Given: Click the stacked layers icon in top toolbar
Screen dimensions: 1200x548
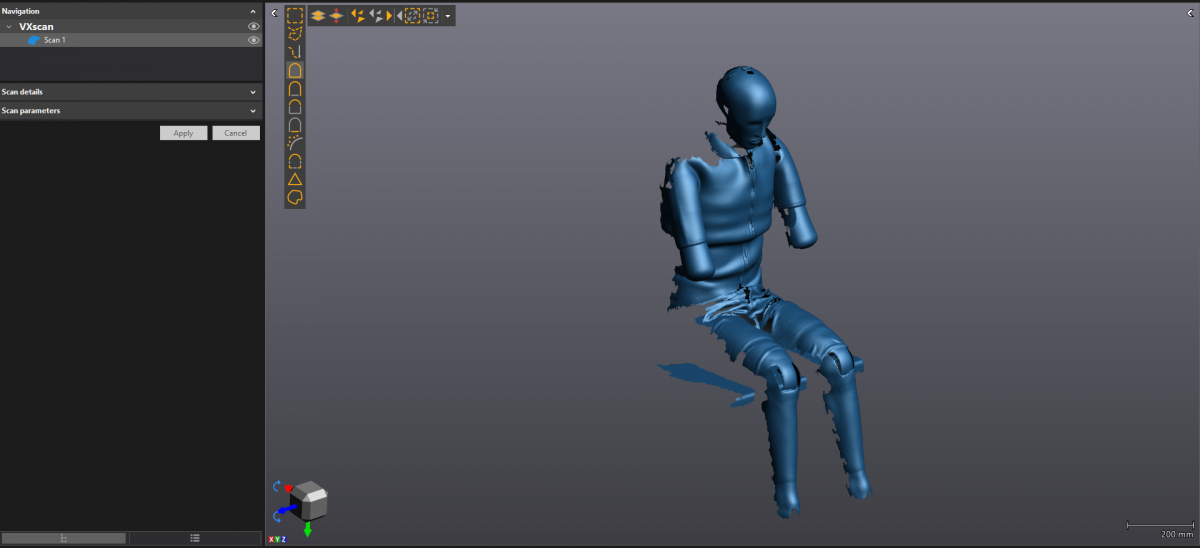Looking at the screenshot, I should tap(317, 15).
